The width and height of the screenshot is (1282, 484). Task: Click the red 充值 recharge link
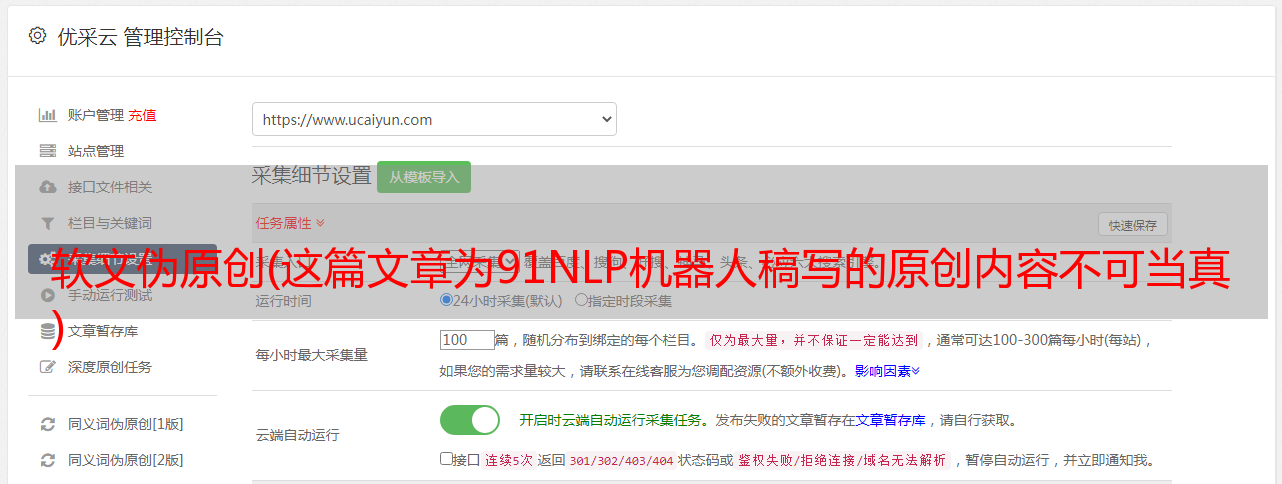coord(142,115)
